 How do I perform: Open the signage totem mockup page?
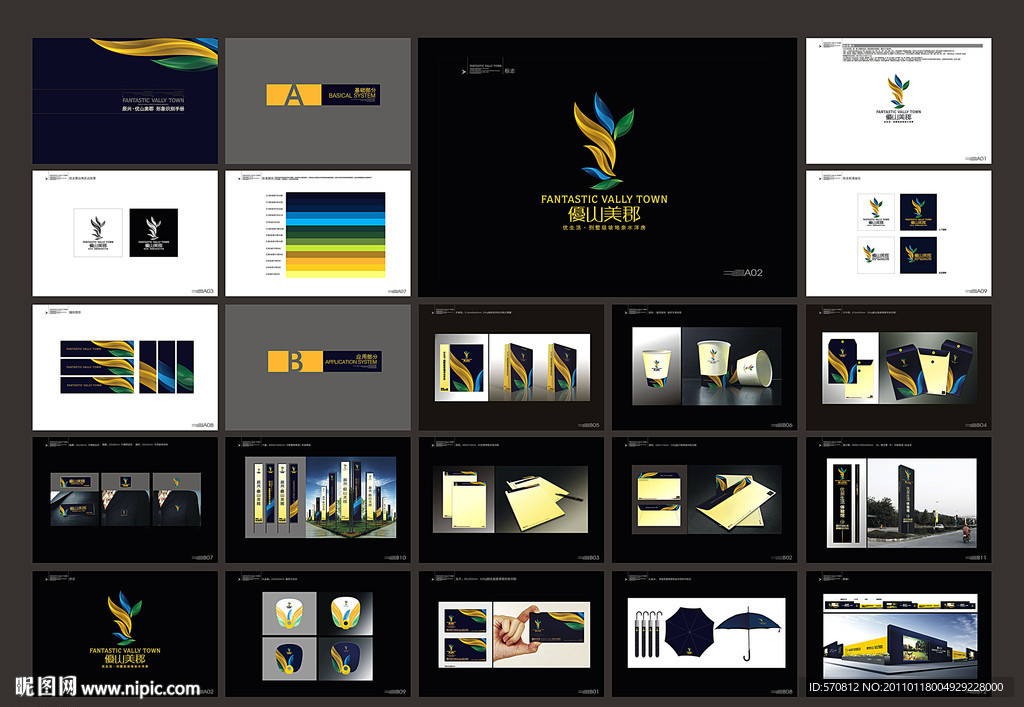(x=898, y=498)
